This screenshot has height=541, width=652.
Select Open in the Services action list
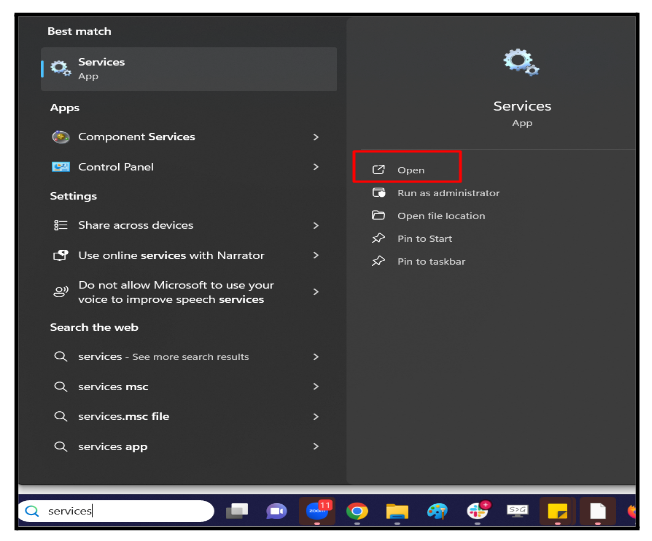(x=410, y=170)
